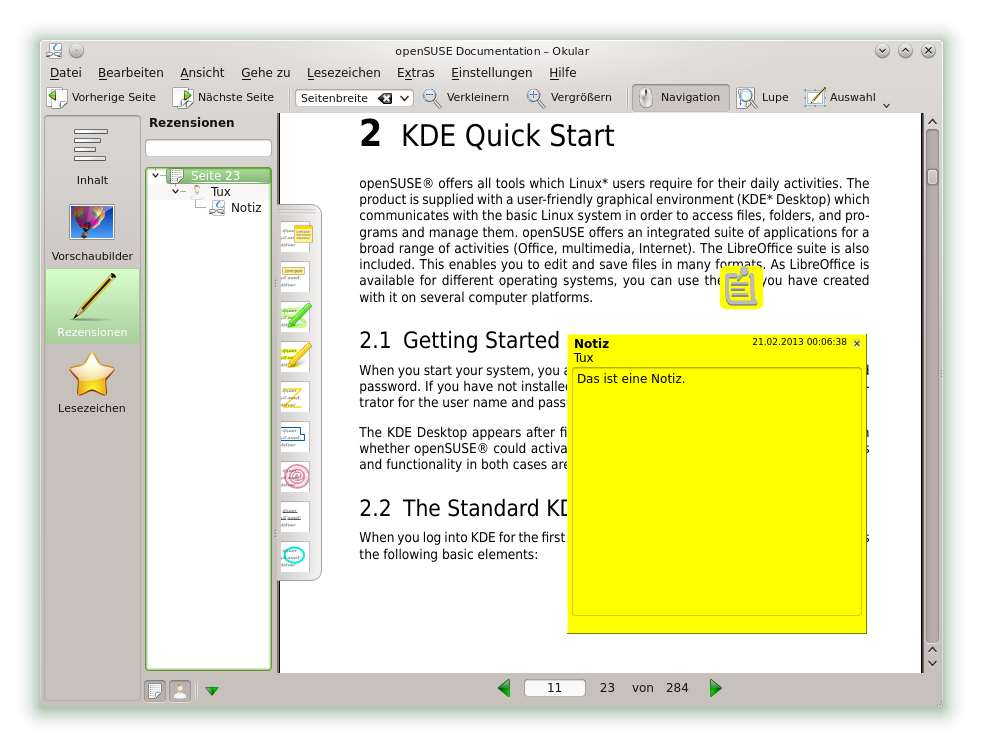Open the Einstellungen menu
Screen dimensions: 983x747
coord(491,72)
